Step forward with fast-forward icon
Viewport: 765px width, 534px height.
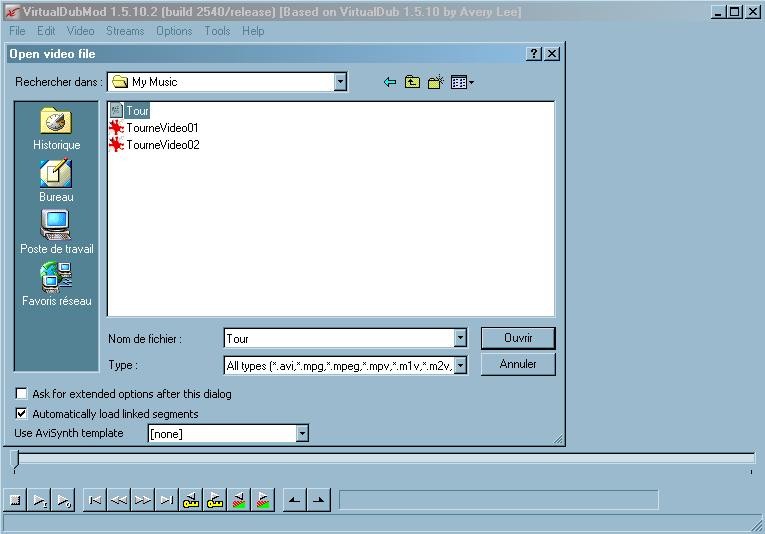142,500
